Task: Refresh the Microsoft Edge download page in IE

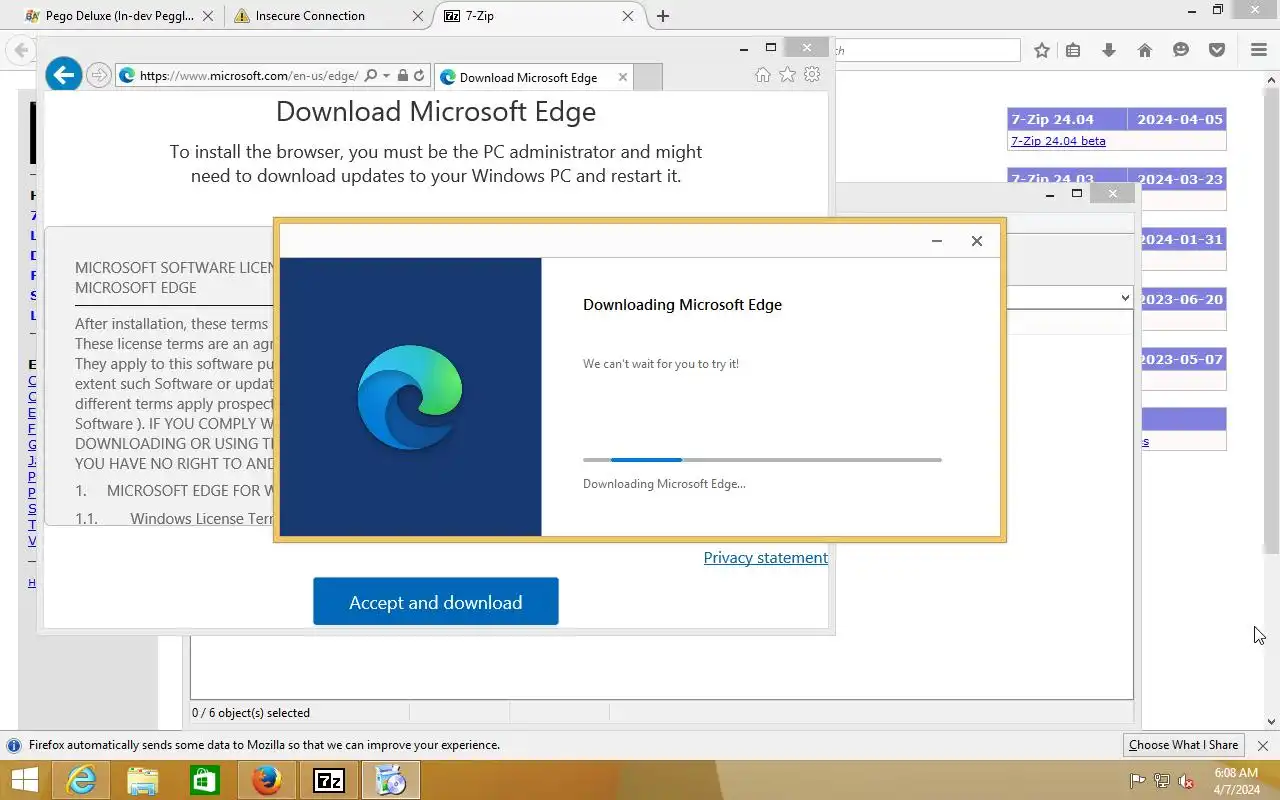Action: pos(419,75)
